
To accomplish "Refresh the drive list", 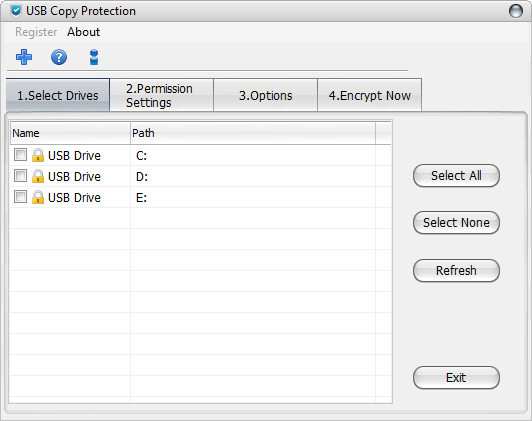I will click(x=456, y=271).
